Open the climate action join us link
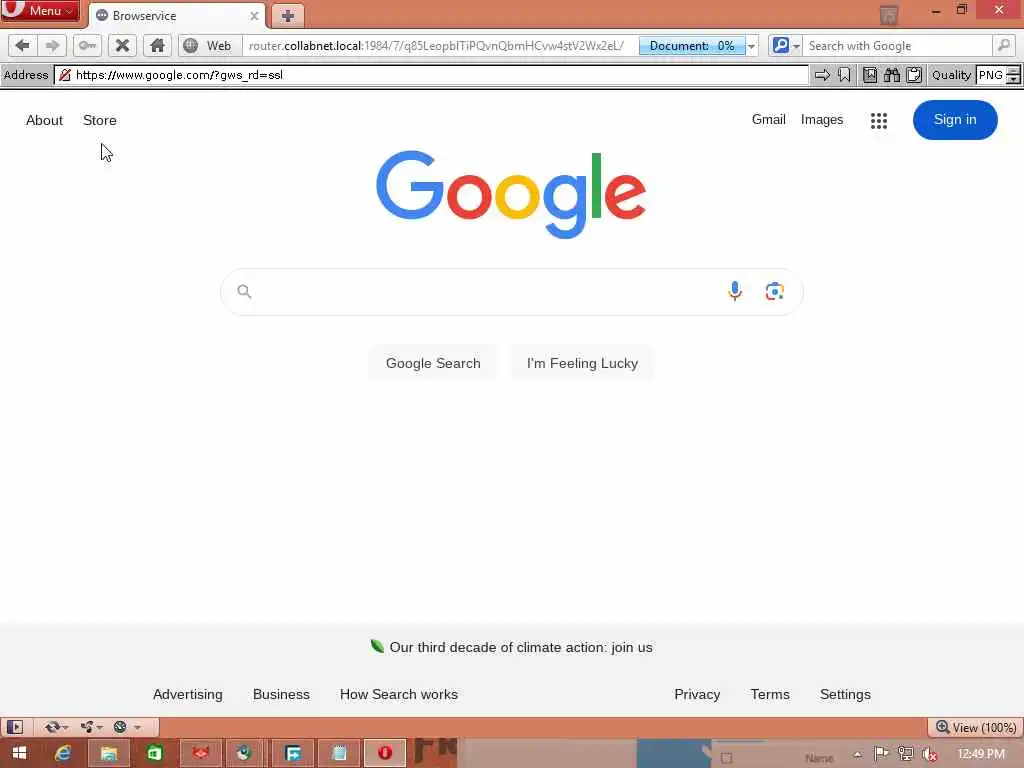 [x=520, y=647]
